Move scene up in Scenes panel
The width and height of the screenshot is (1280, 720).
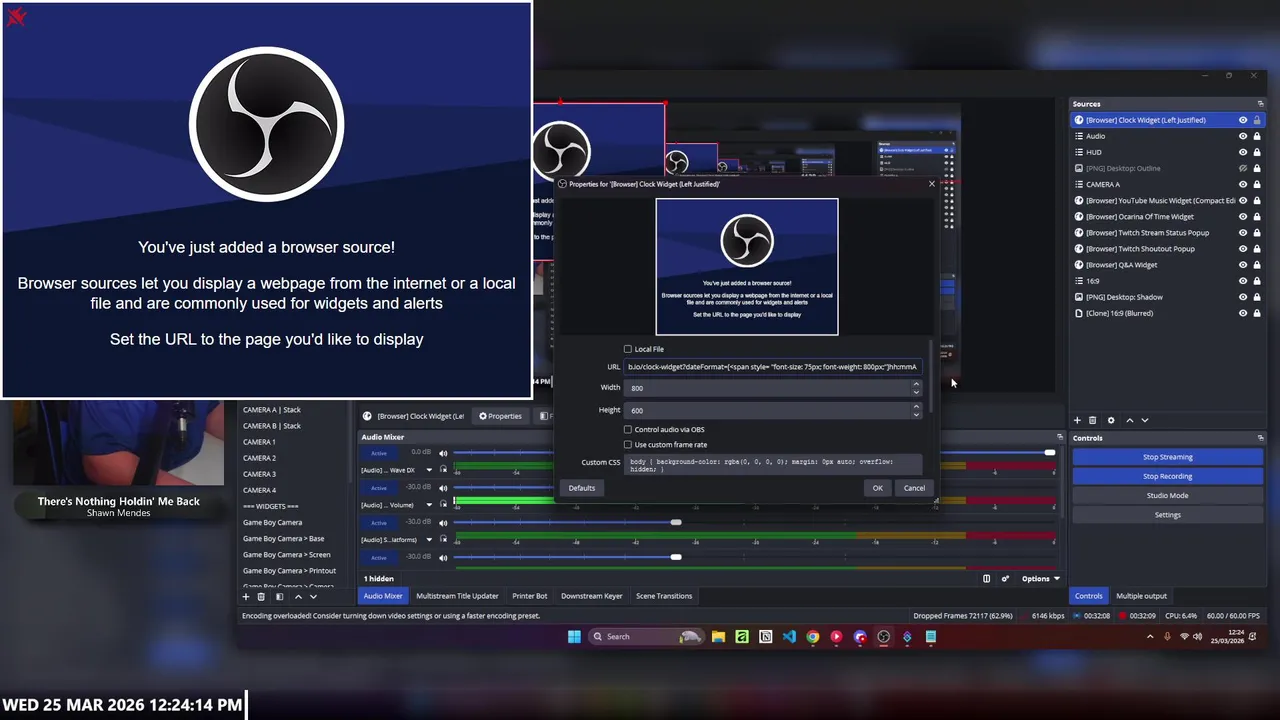coord(298,596)
